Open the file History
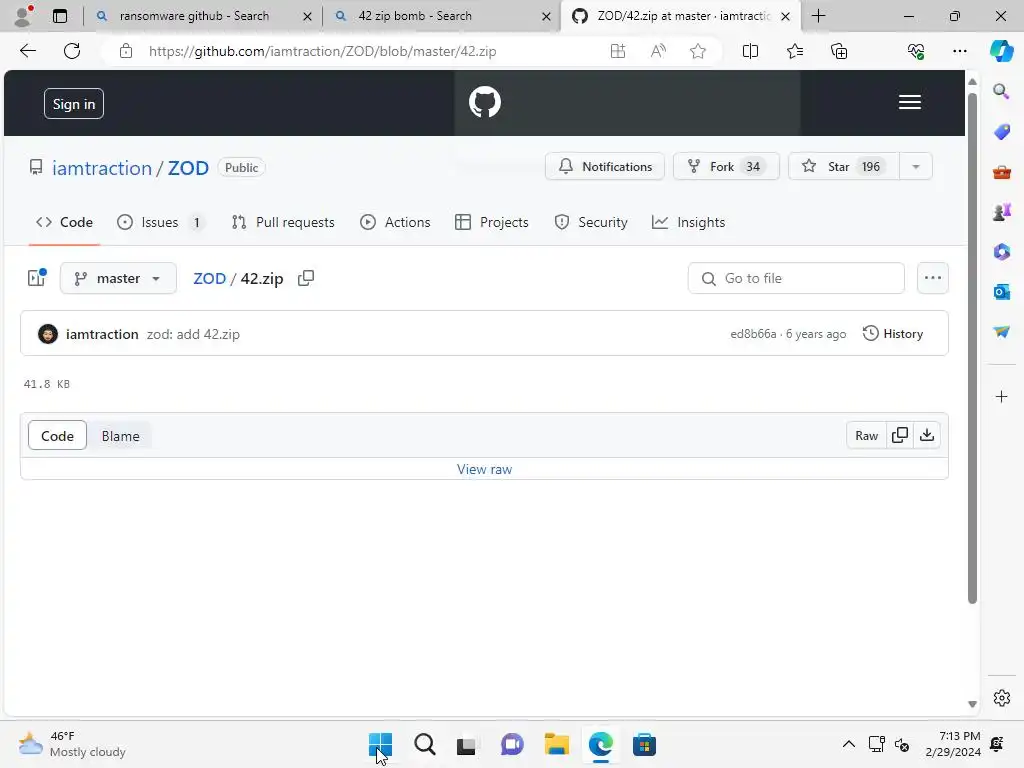The image size is (1024, 768). [x=893, y=334]
